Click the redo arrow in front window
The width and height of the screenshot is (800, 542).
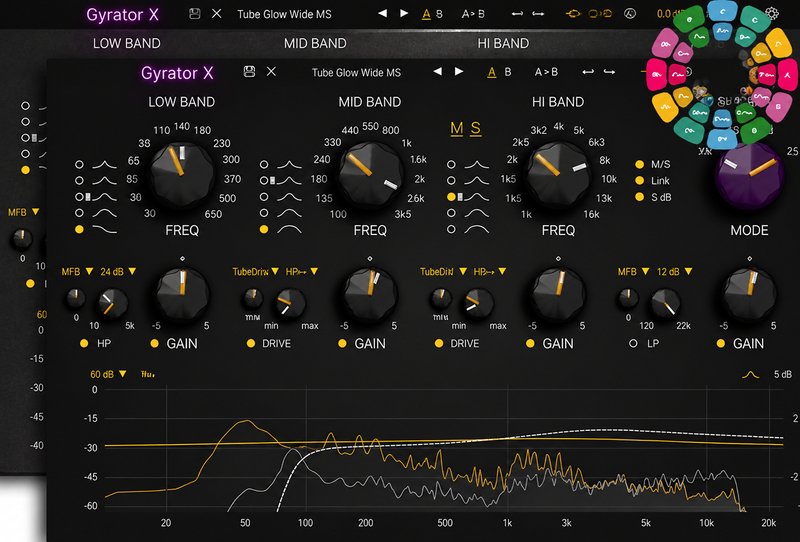(x=609, y=72)
